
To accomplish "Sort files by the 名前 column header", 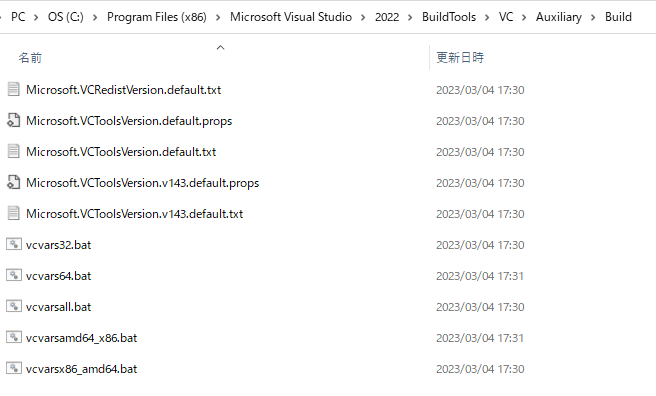I will 30,58.
